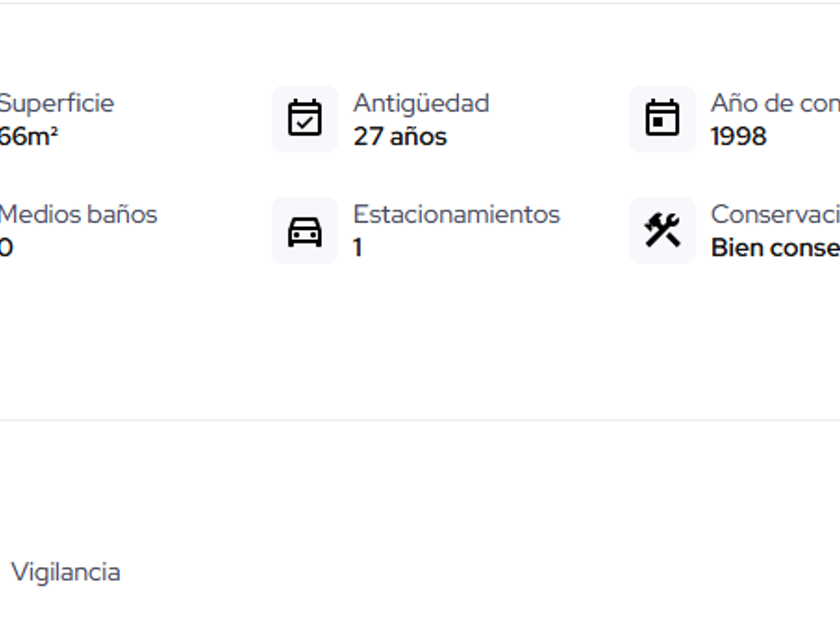Select the Antigüedad label text

click(421, 103)
